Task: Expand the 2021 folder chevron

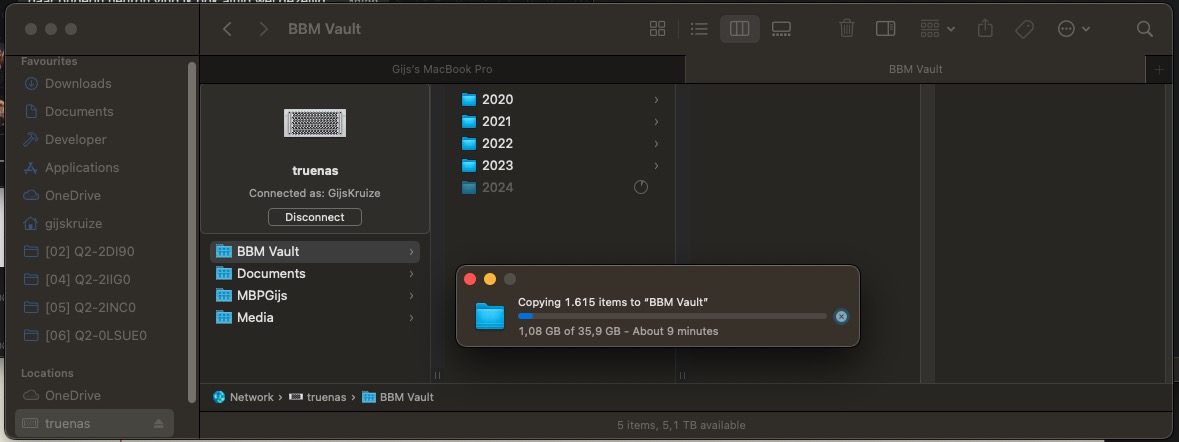Action: coord(656,121)
